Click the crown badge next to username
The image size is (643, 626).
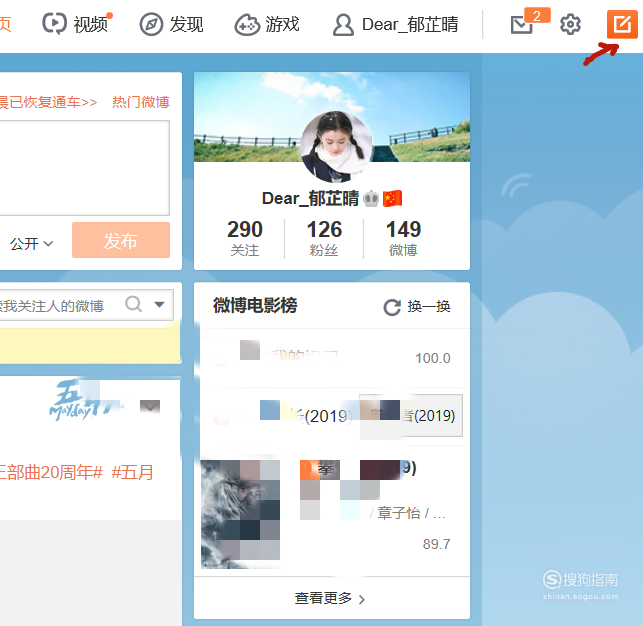(371, 199)
